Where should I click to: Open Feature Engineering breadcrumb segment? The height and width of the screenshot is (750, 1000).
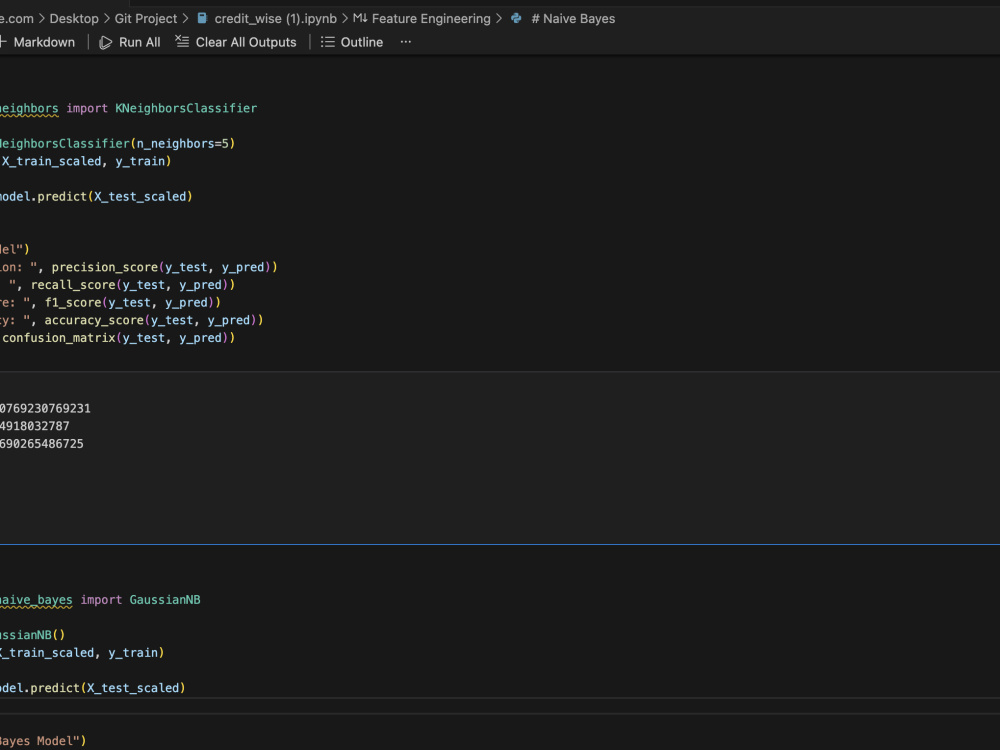tap(431, 18)
